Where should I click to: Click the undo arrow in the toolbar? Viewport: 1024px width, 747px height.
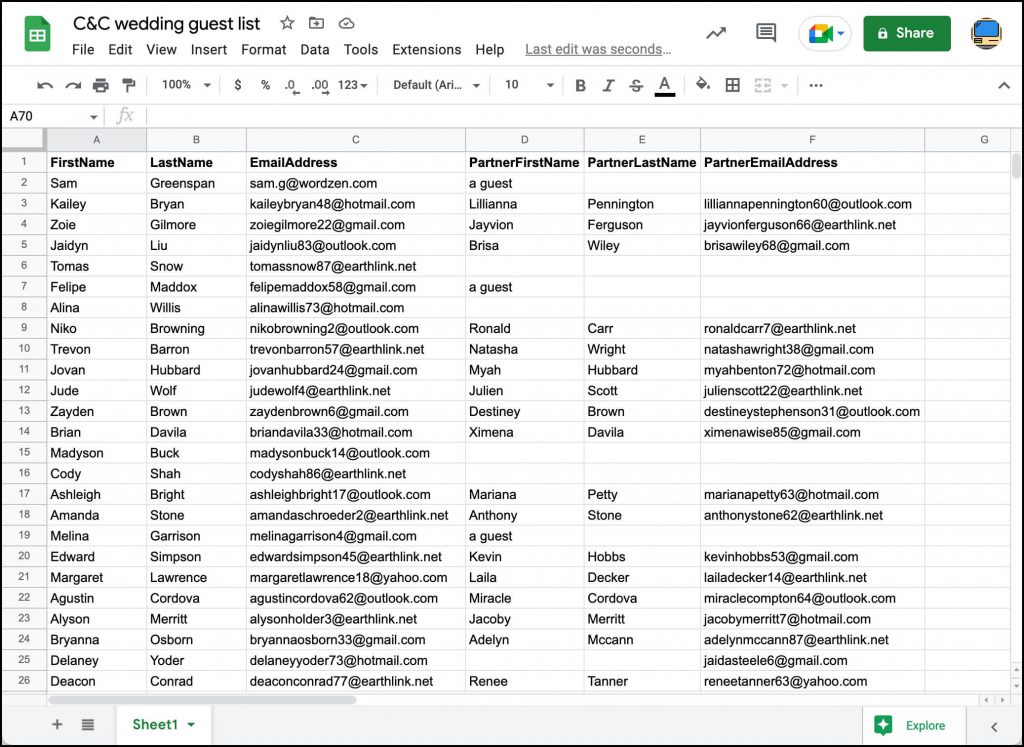(x=45, y=86)
